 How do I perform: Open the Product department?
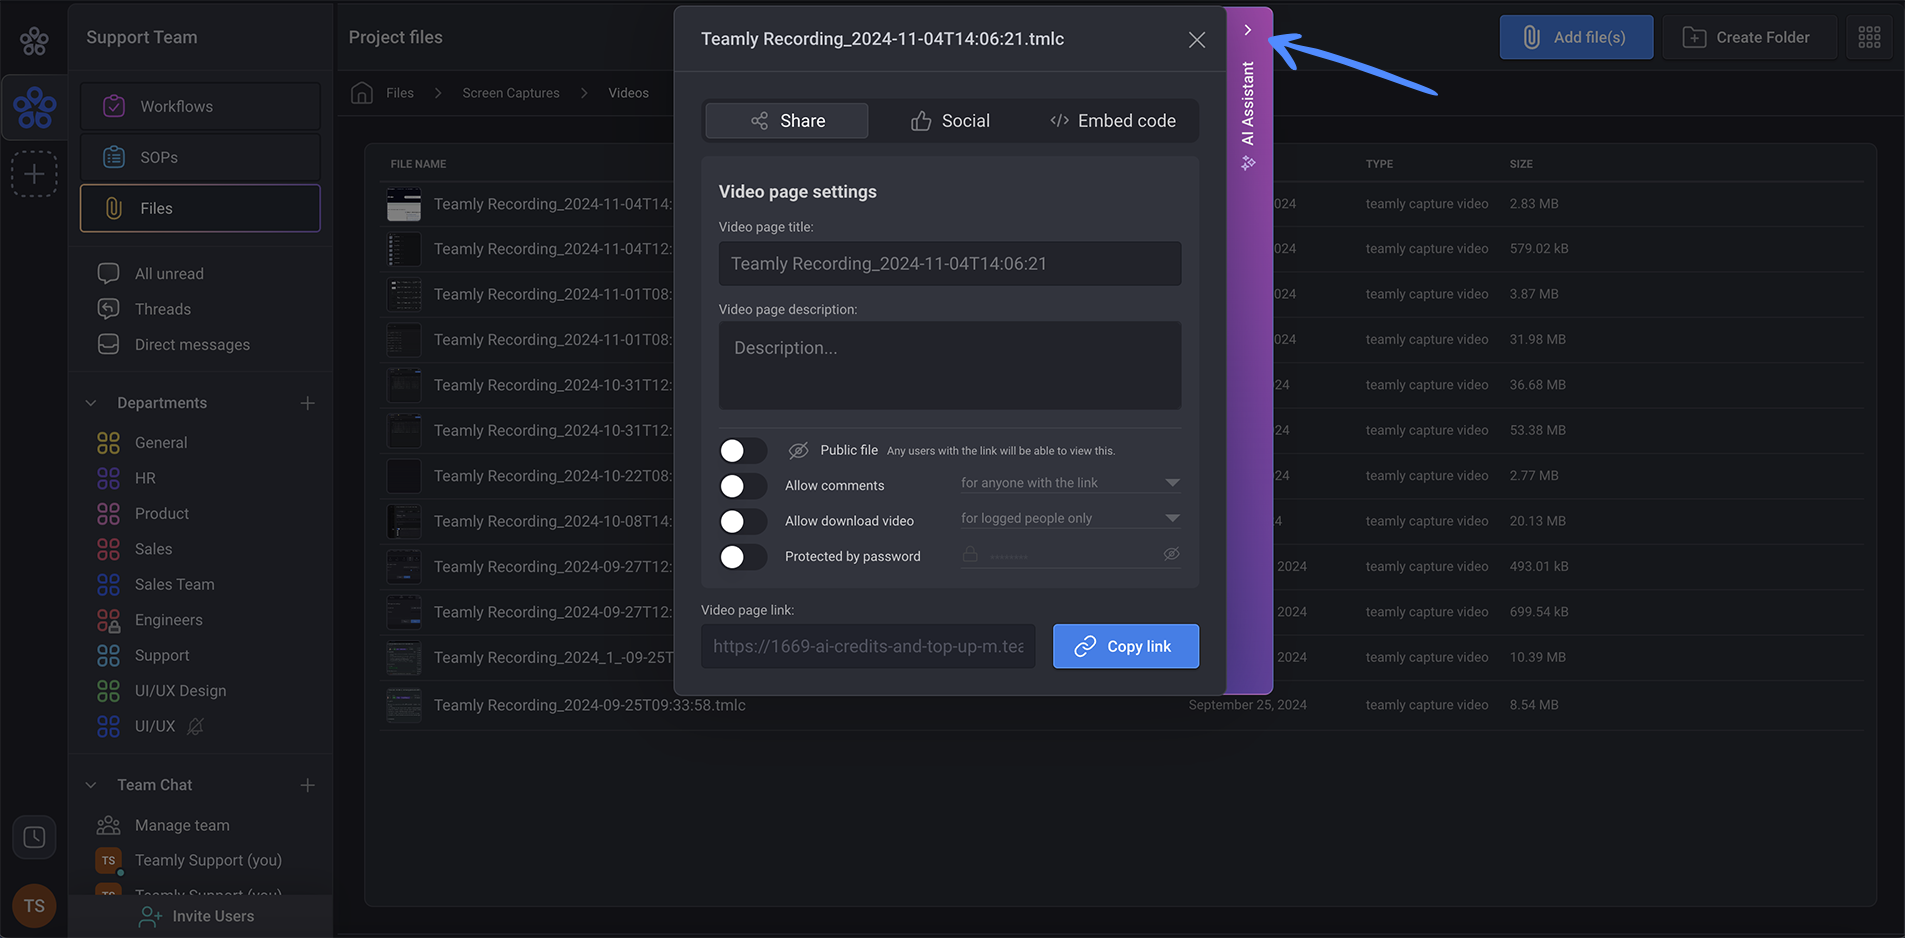pyautogui.click(x=161, y=513)
